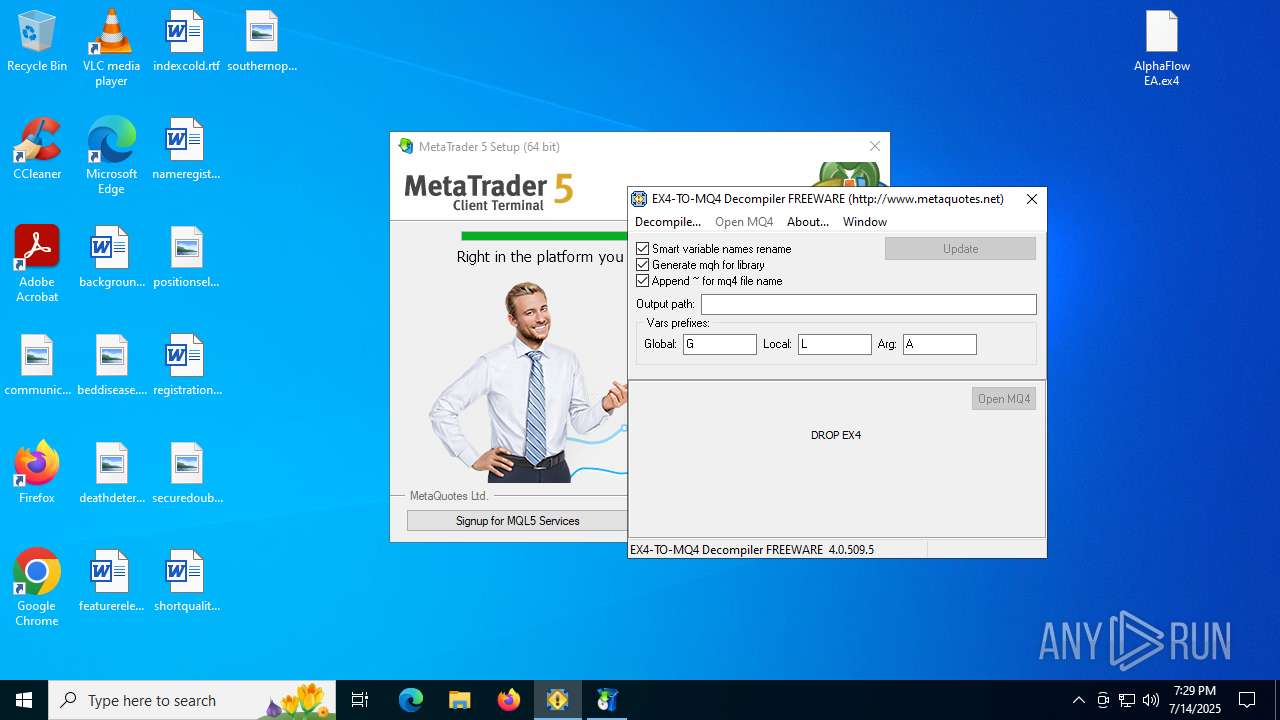Open File Explorer from the taskbar

[459, 700]
